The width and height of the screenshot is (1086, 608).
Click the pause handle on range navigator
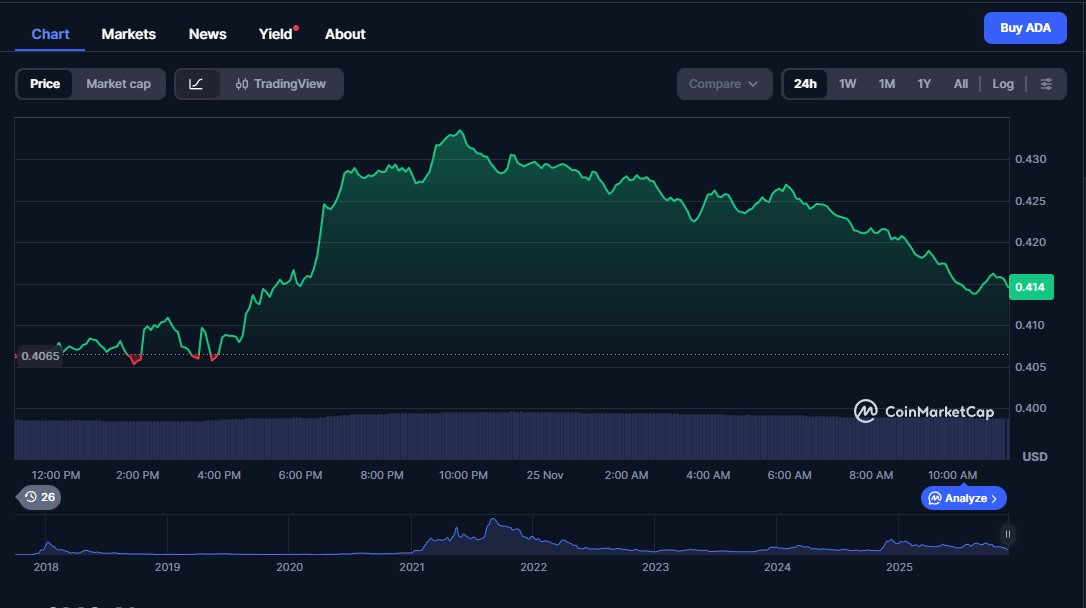point(1008,534)
